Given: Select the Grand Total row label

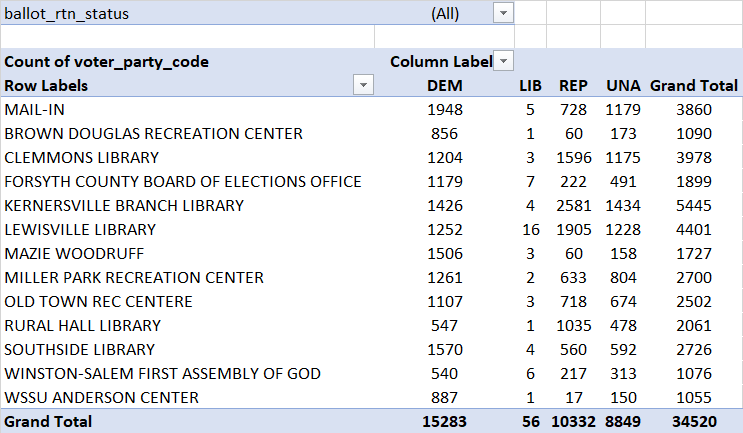Looking at the screenshot, I should tap(48, 421).
